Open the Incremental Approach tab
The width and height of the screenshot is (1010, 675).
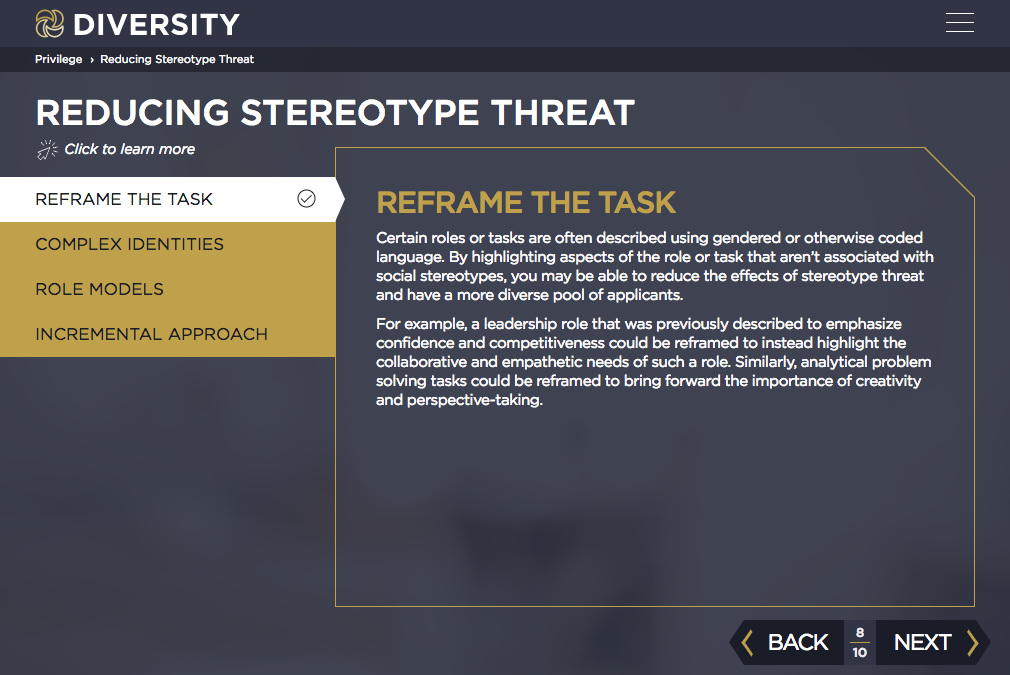pyautogui.click(x=167, y=334)
